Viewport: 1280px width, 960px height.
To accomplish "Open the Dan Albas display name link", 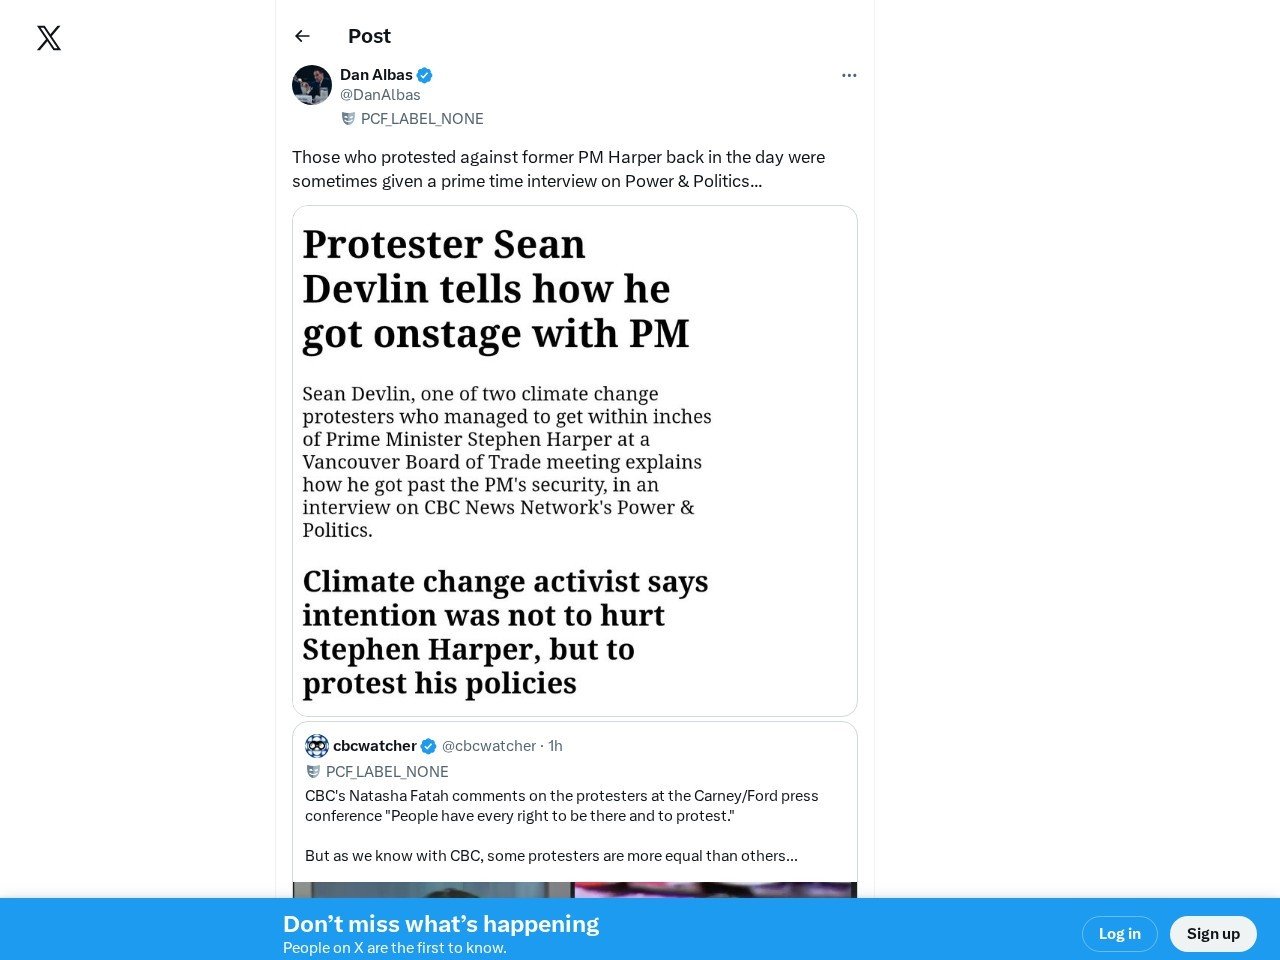I will 376,75.
